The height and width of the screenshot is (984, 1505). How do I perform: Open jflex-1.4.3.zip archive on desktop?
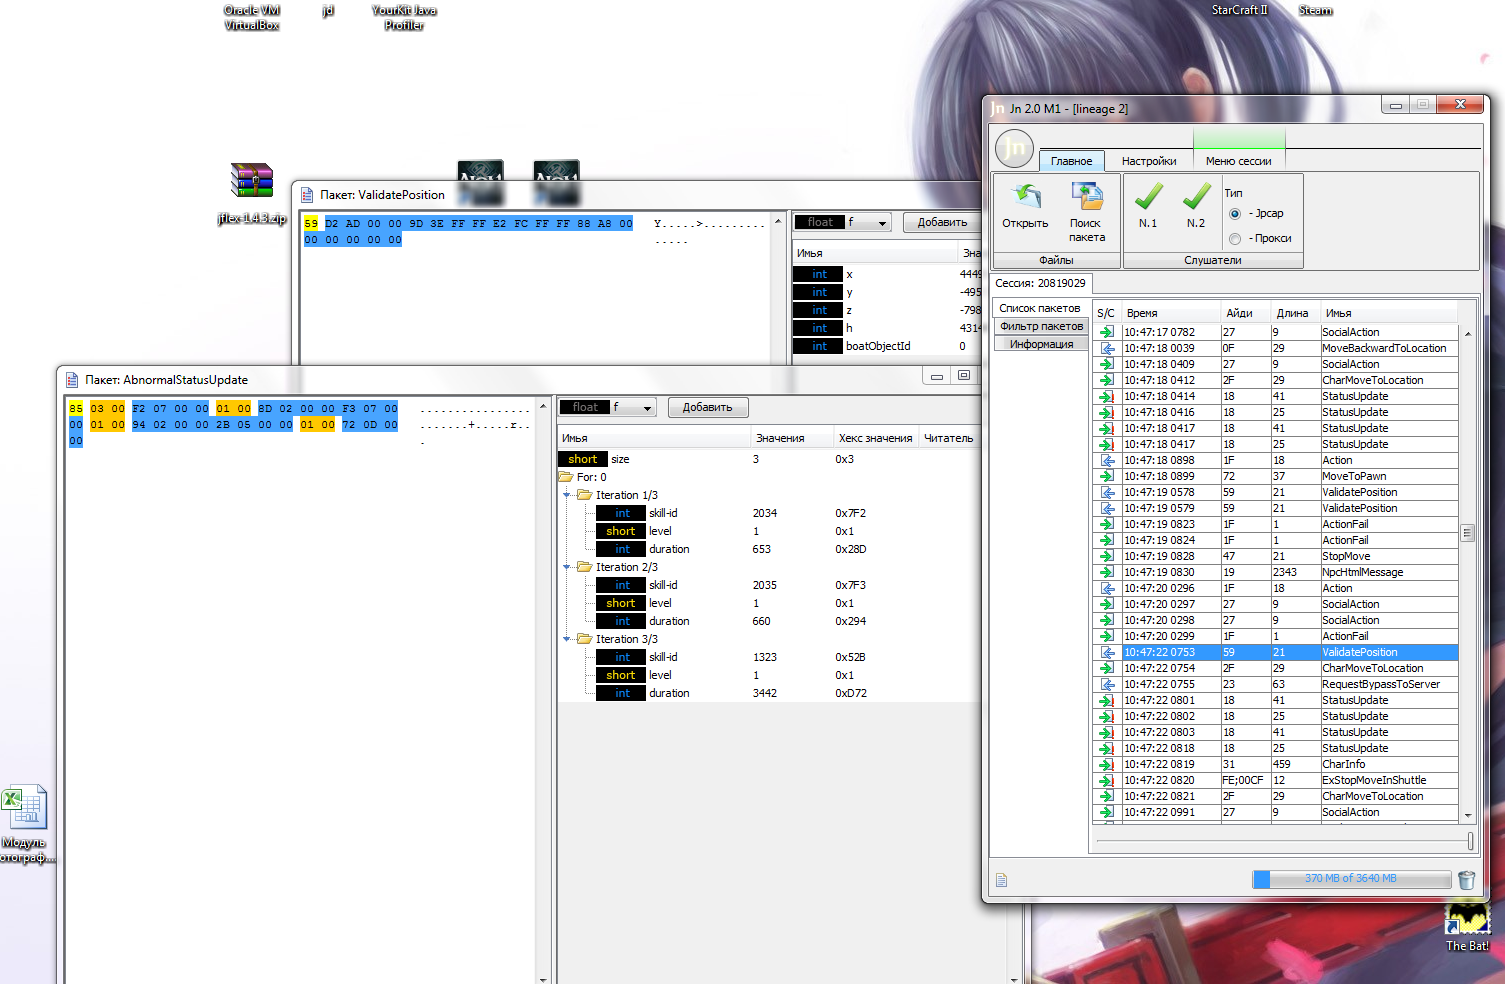252,194
